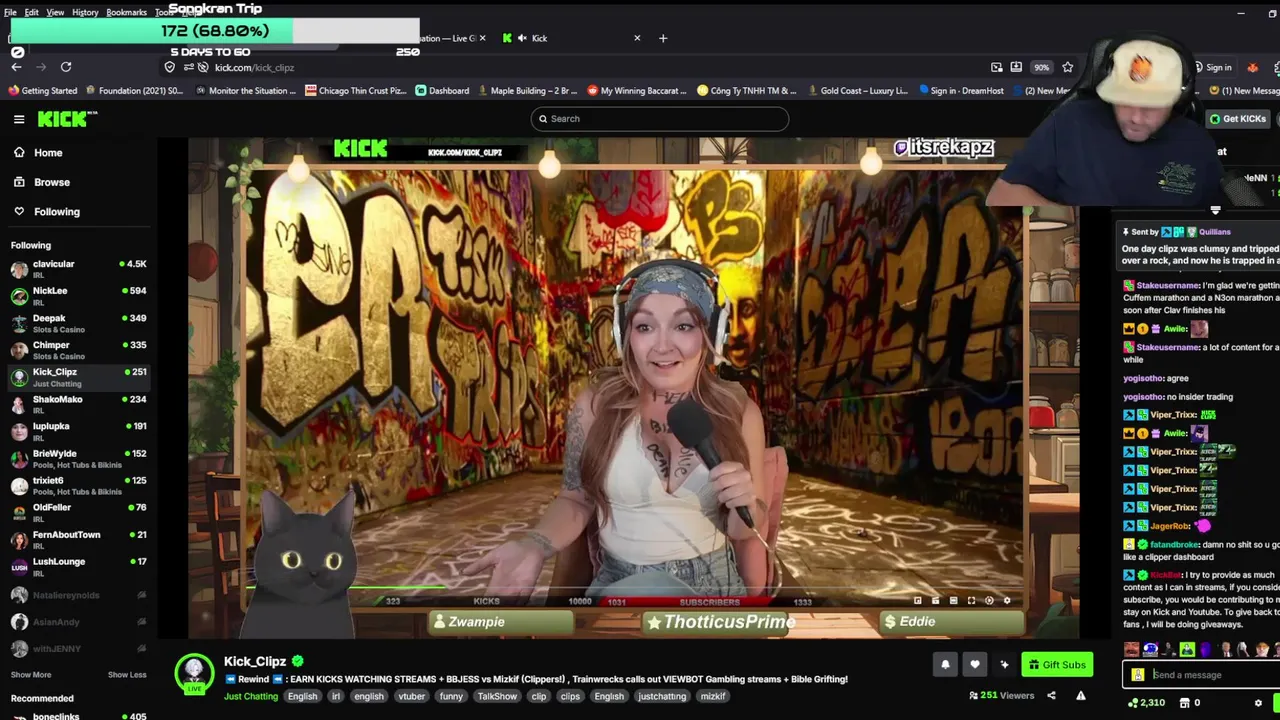Collapse the pinned chat message arrow

pos(1215,211)
